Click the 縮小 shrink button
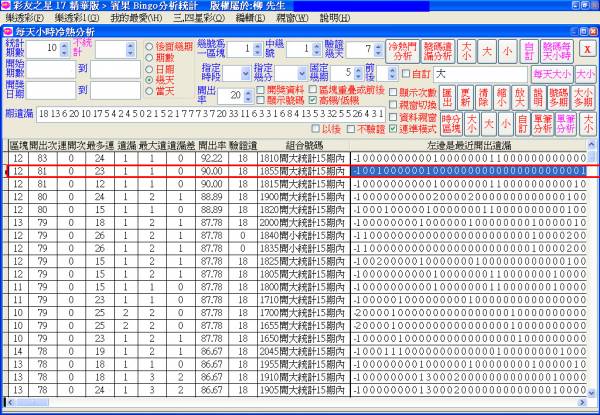The image size is (600, 415). (511, 97)
